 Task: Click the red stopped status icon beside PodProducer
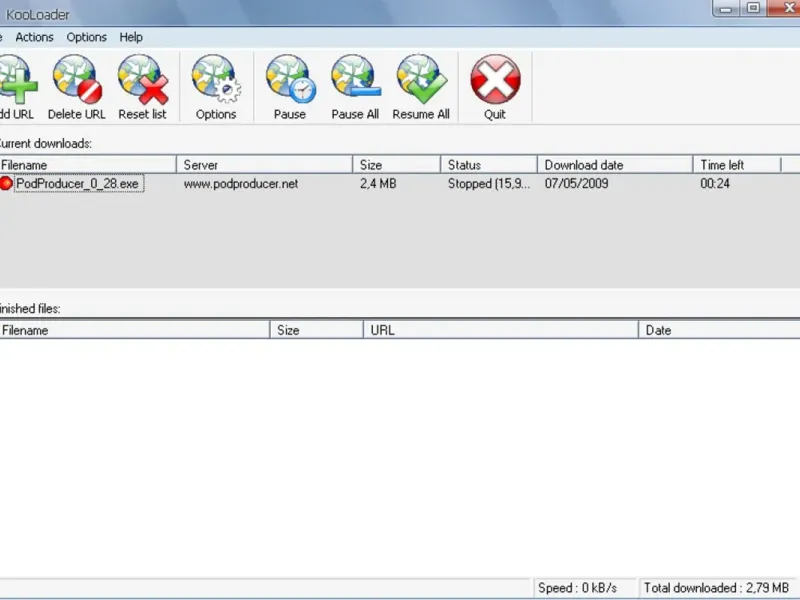[x=6, y=183]
